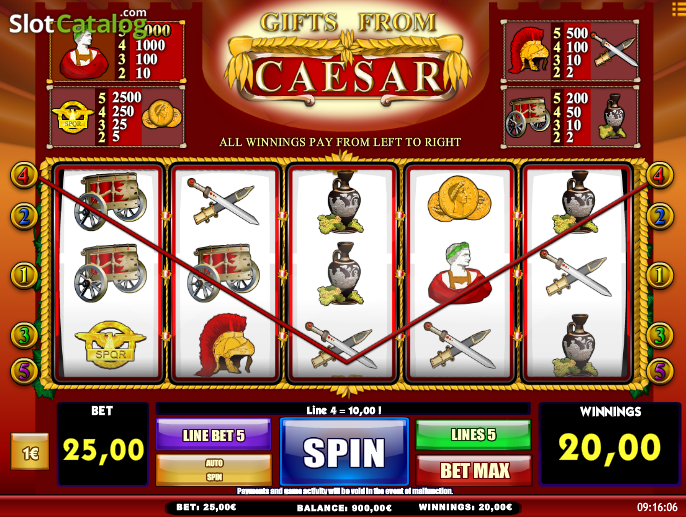This screenshot has height=517, width=686.
Task: Select payline 5 marker on right
Action: click(x=659, y=371)
